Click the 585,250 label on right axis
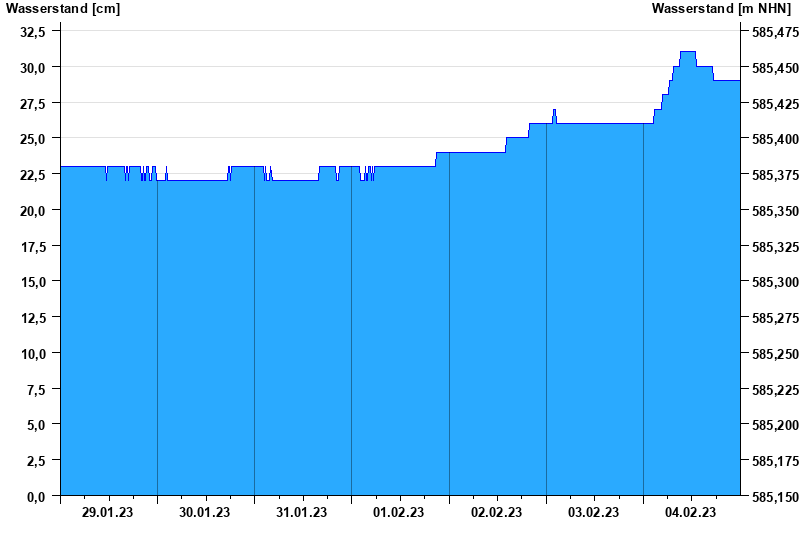The image size is (800, 550). pyautogui.click(x=776, y=354)
